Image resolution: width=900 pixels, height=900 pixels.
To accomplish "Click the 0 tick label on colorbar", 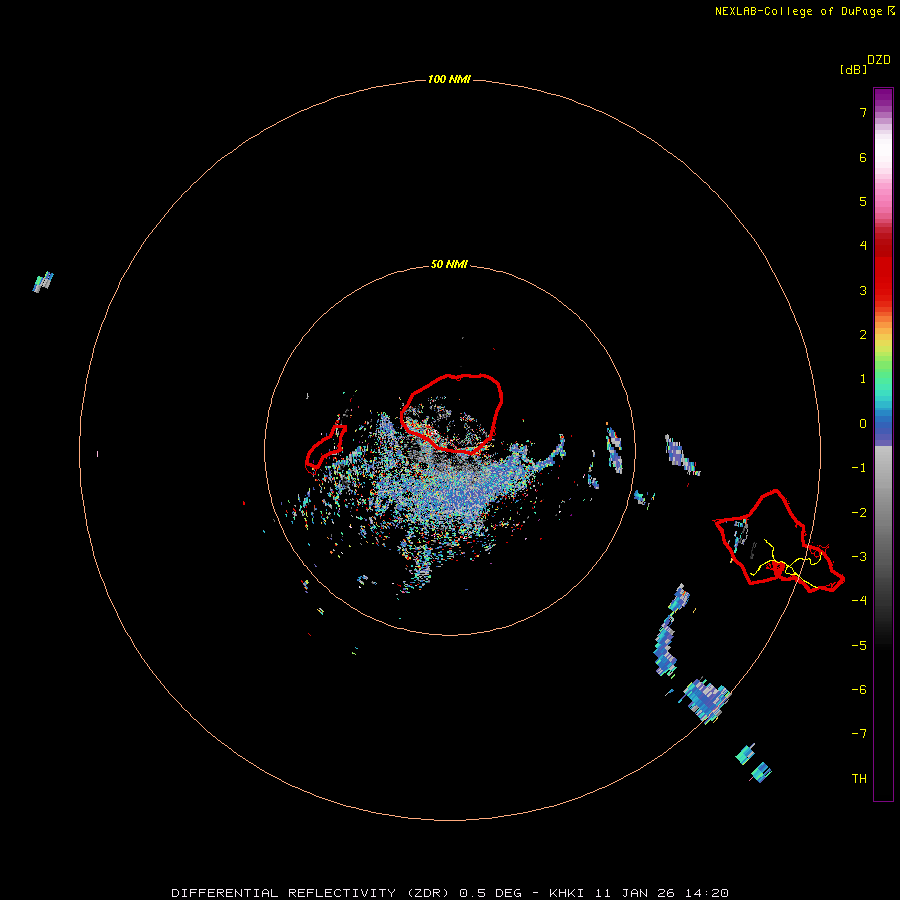I will 863,424.
